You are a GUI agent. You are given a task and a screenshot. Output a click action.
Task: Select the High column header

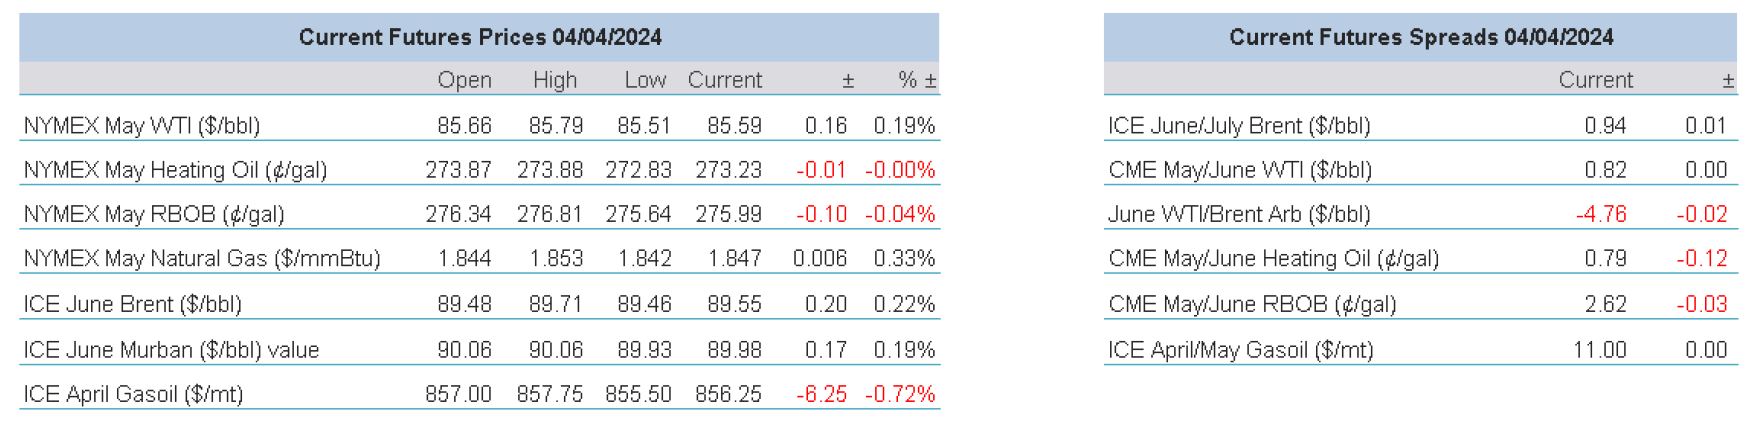point(554,80)
